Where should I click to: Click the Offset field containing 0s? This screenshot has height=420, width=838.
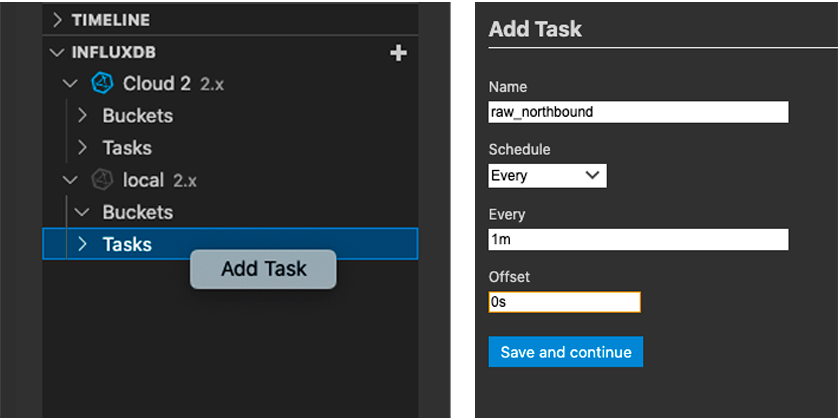[564, 302]
